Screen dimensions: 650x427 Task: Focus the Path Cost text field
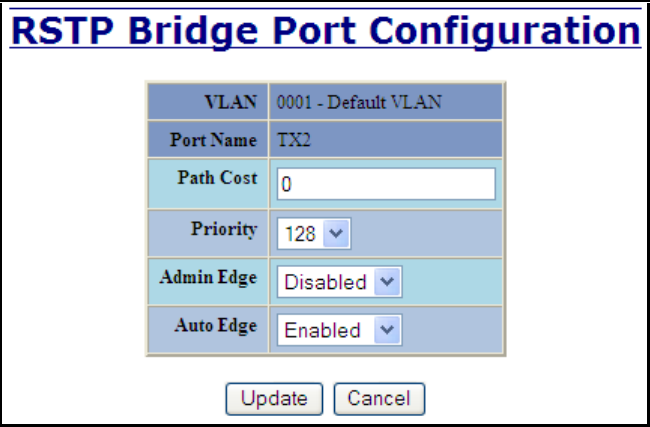(386, 184)
